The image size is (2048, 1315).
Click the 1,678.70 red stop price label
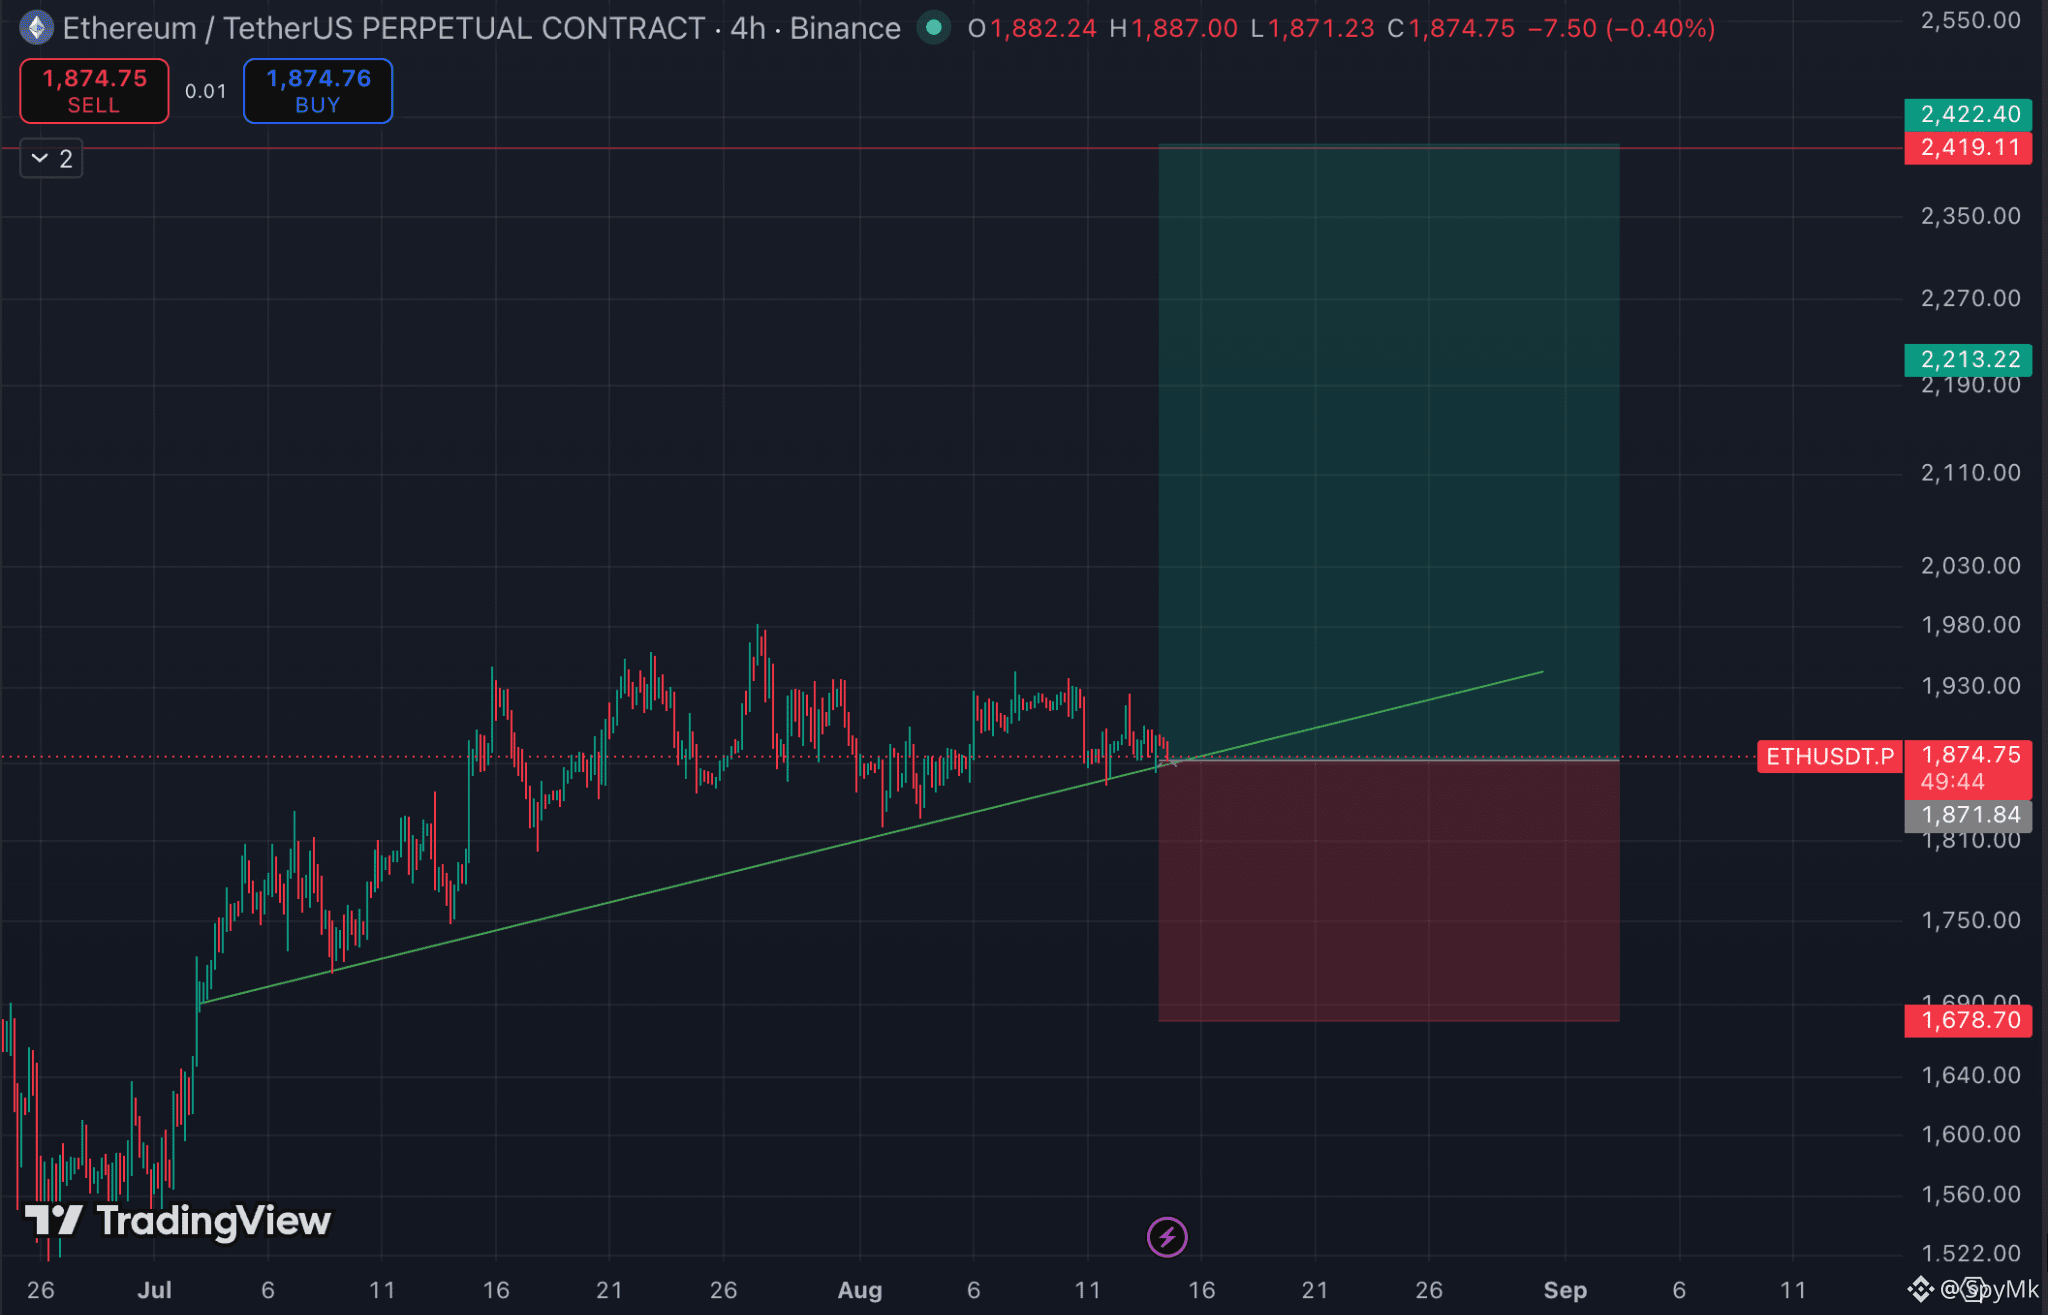point(1968,1020)
